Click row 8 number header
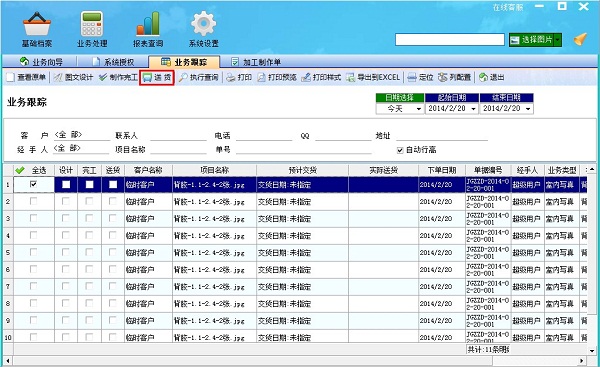This screenshot has height=367, width=600. click(8, 303)
